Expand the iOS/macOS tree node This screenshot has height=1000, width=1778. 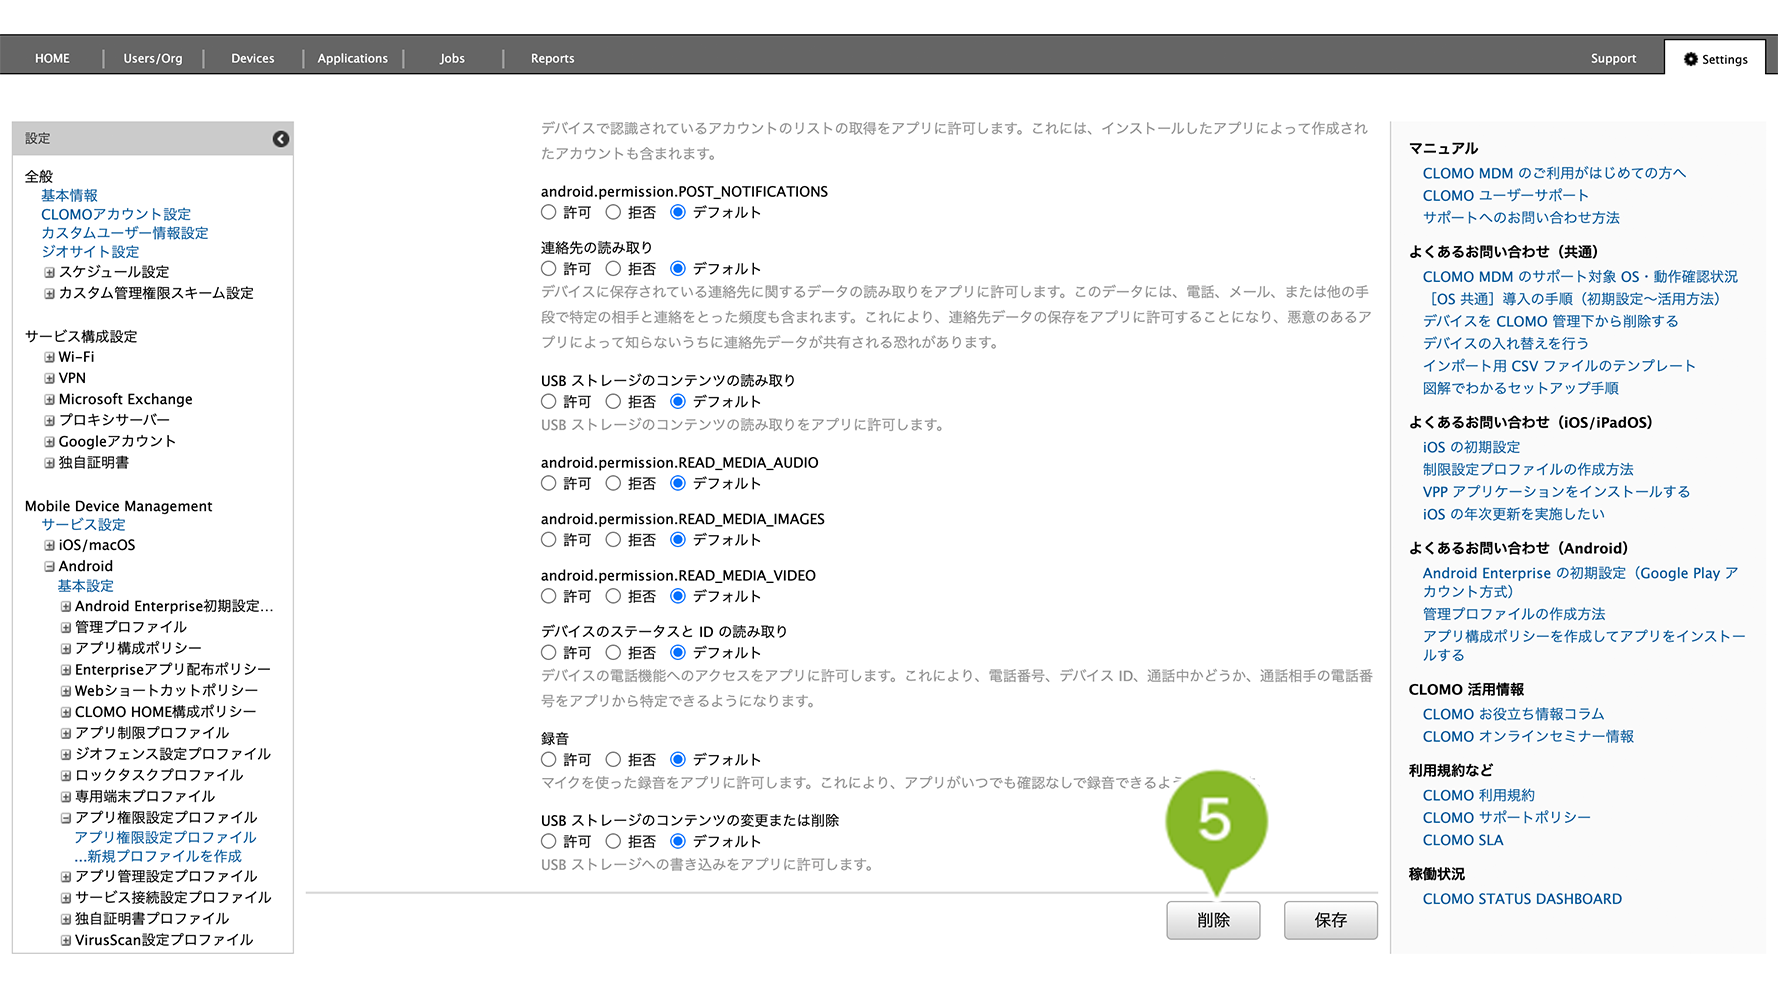[x=49, y=545]
